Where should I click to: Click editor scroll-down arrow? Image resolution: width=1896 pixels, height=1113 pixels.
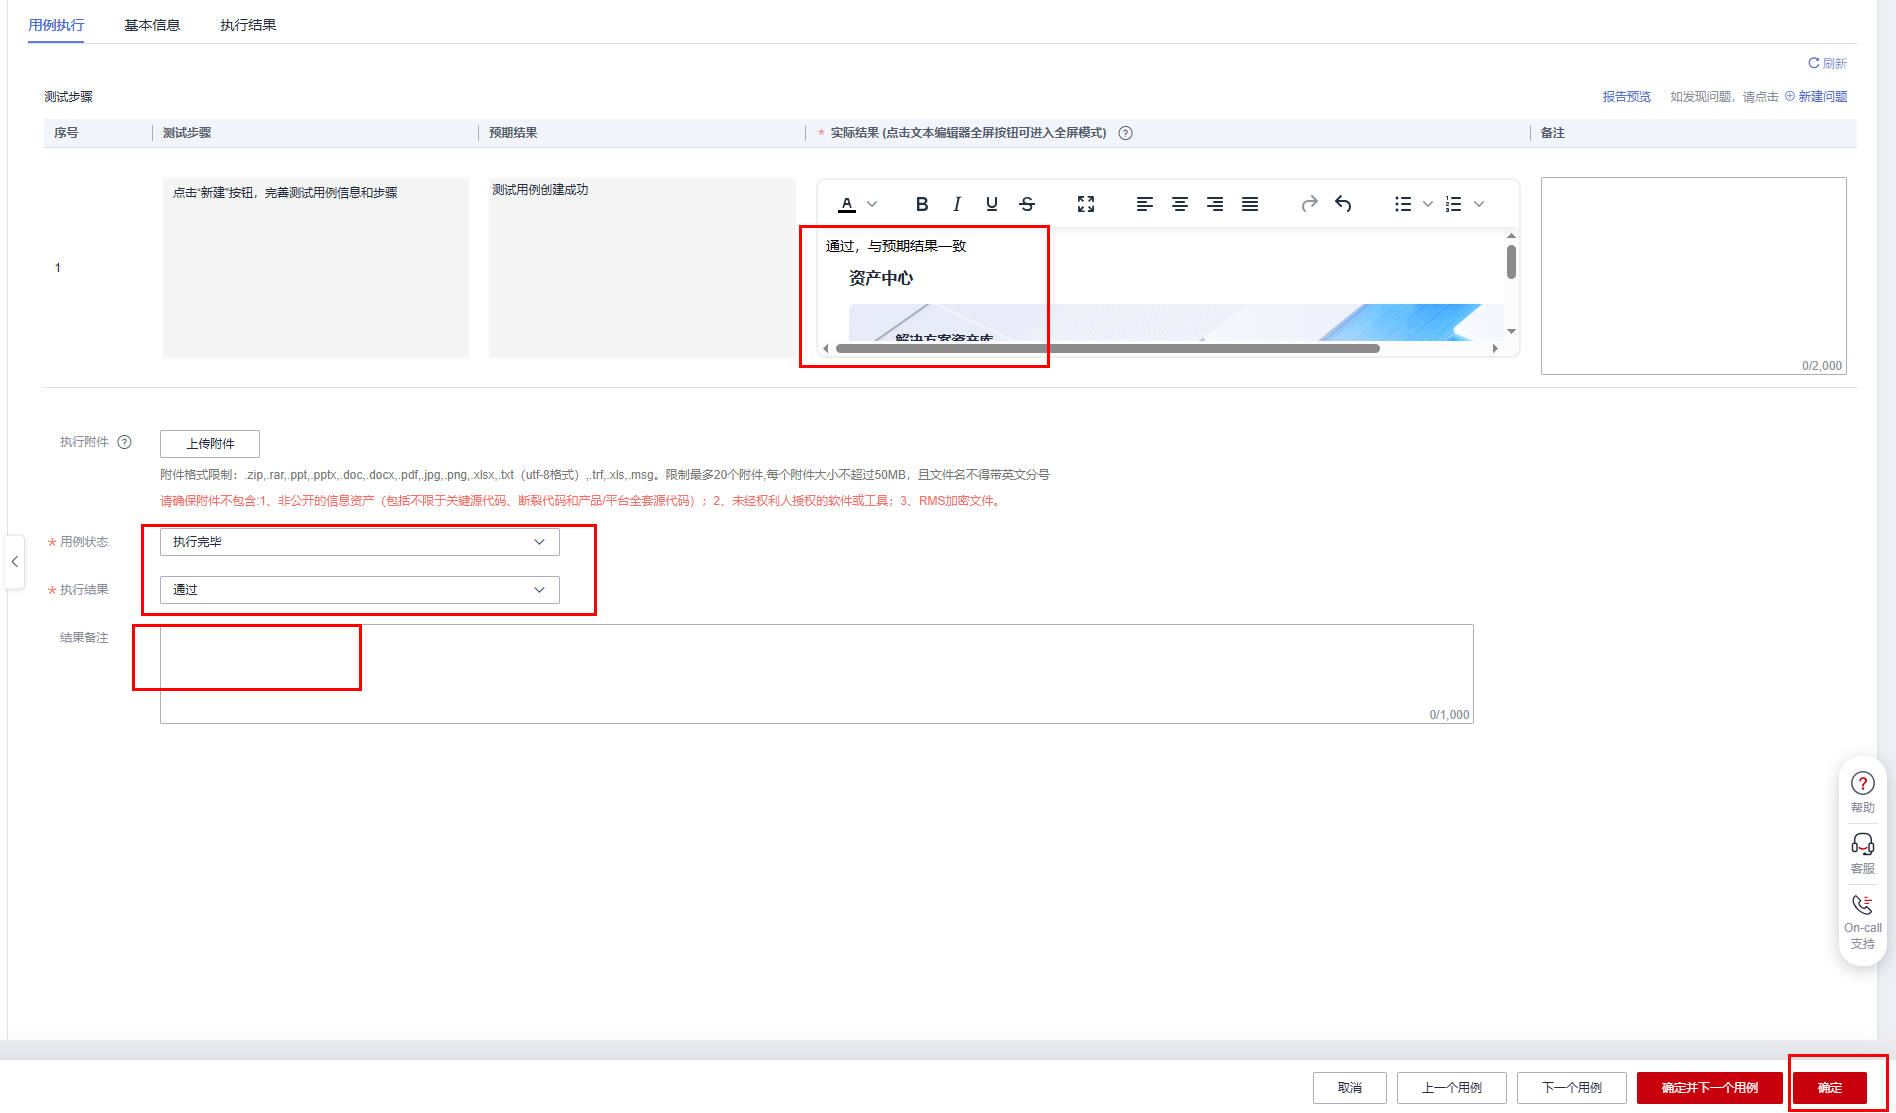tap(1511, 331)
